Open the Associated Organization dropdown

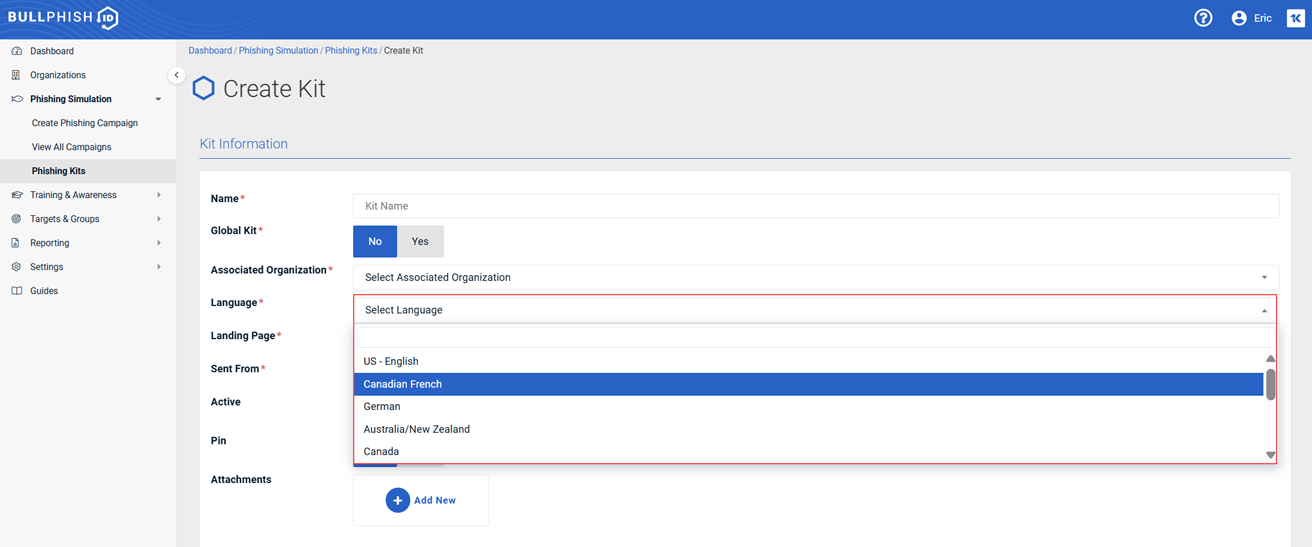(x=815, y=277)
